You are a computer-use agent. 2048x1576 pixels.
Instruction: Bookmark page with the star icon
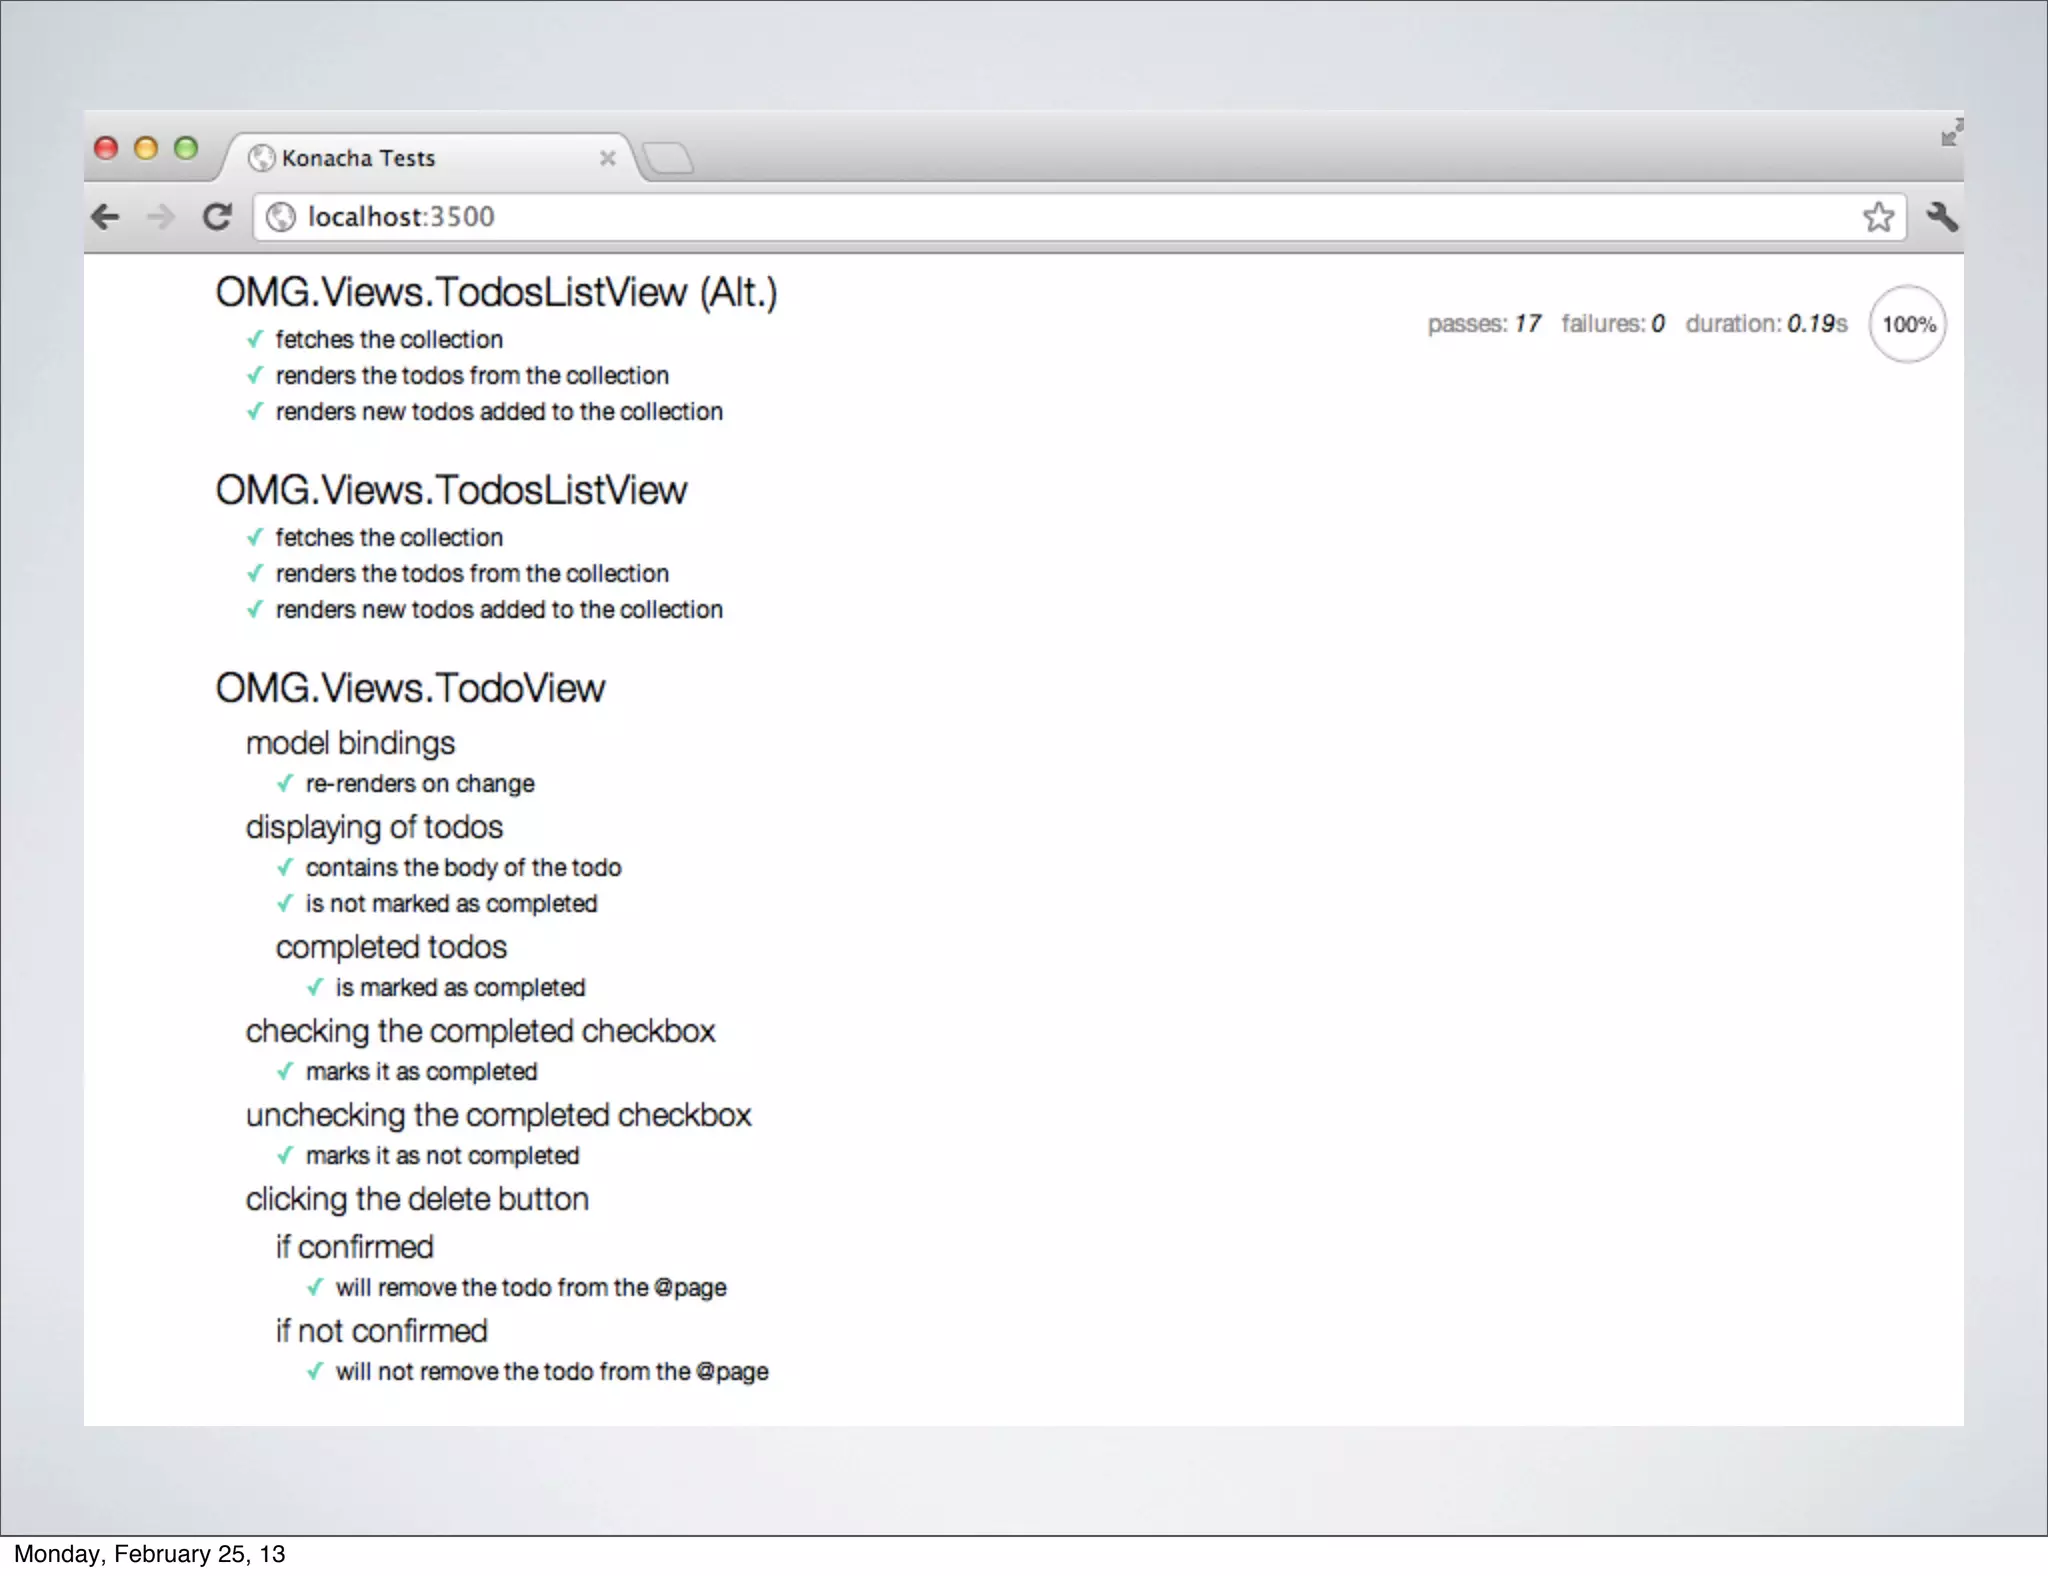(1878, 217)
